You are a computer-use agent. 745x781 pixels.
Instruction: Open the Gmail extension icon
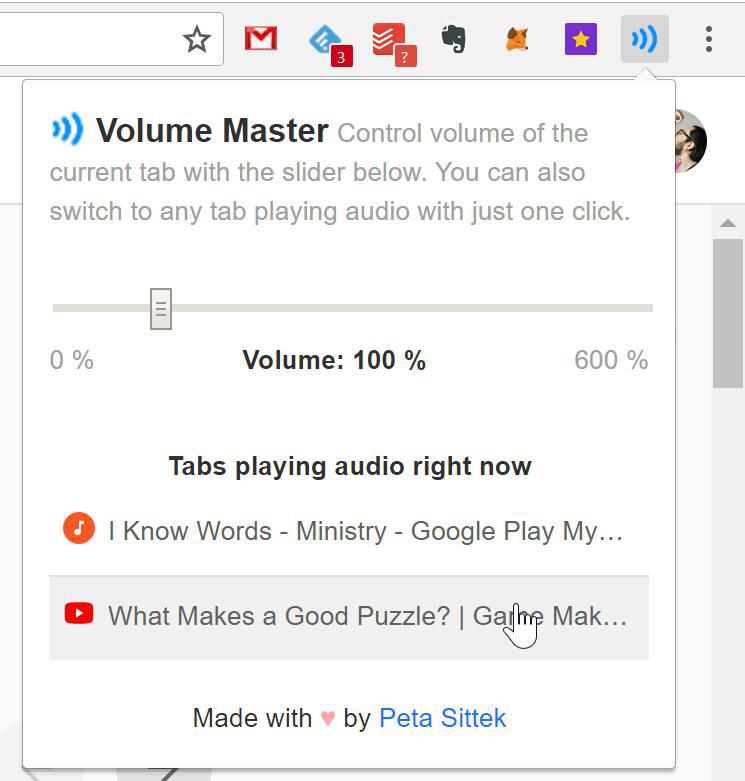click(261, 39)
